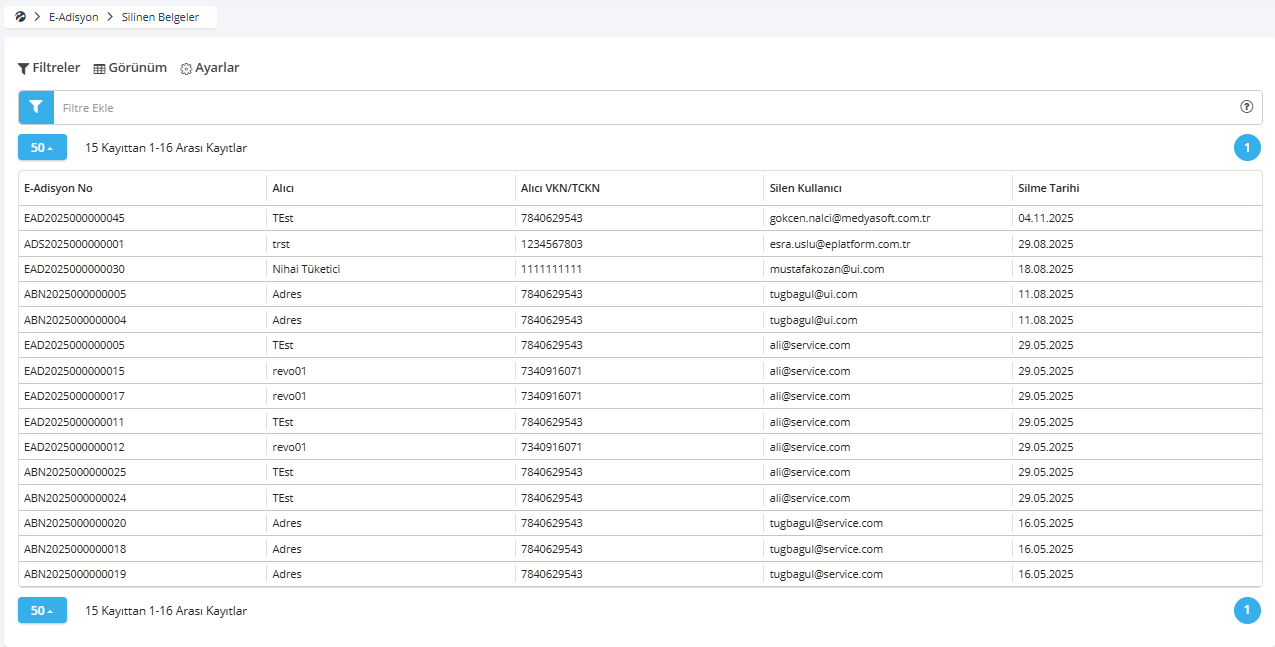Select row EAD2025000000005

click(640, 345)
